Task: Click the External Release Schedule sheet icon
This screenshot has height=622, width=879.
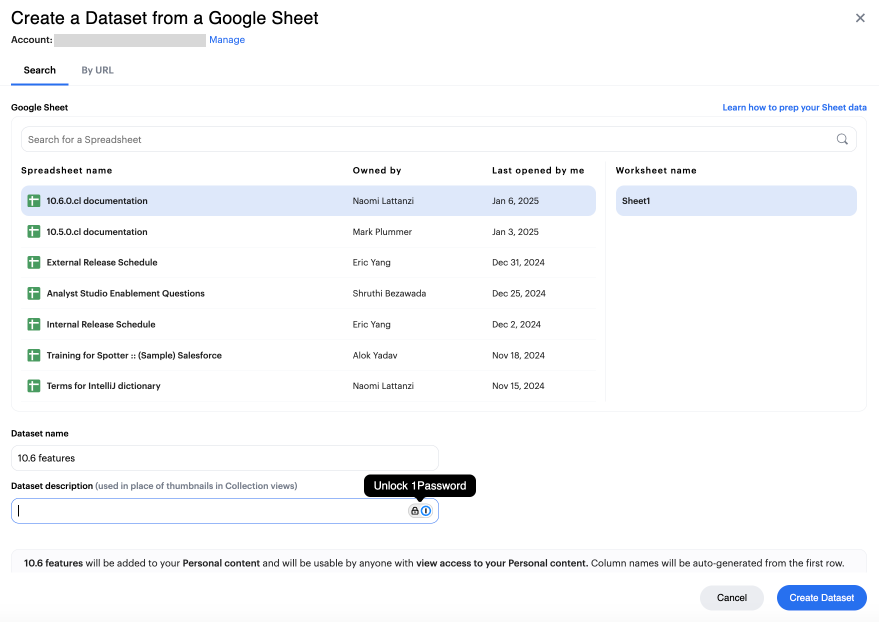Action: tap(33, 263)
